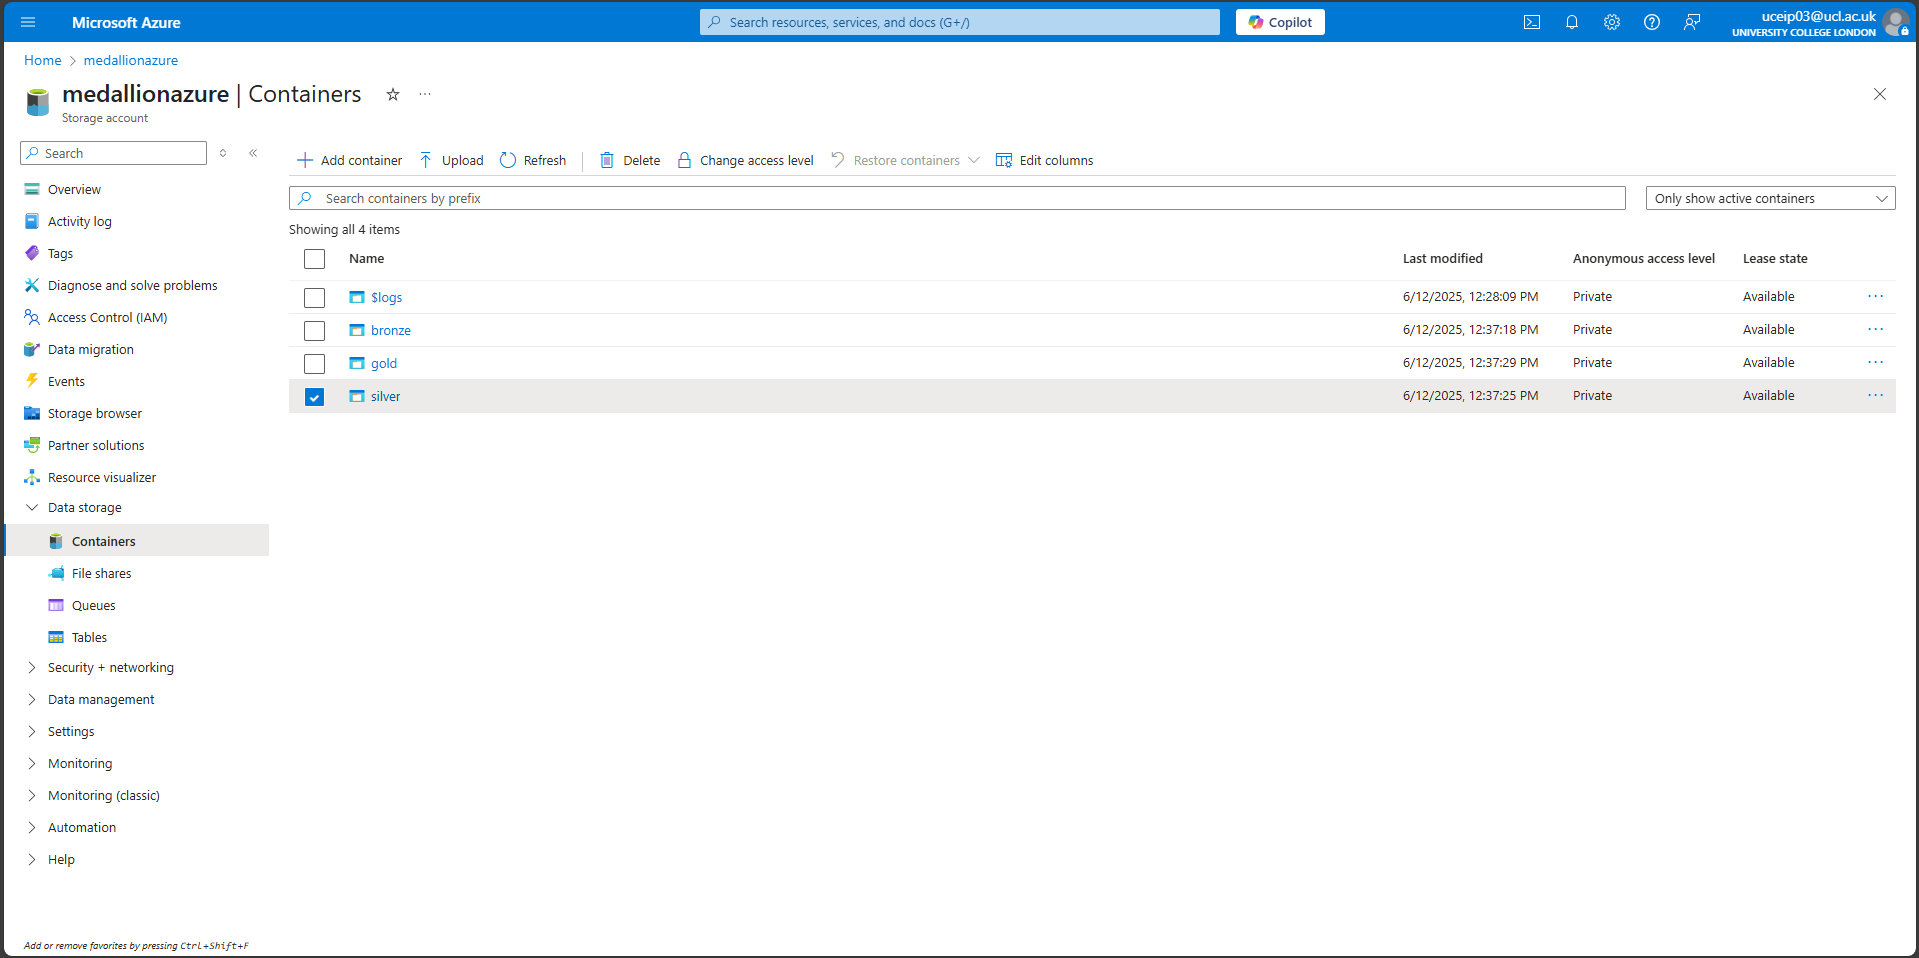
Task: Uncheck the silver container checkbox
Action: [314, 397]
